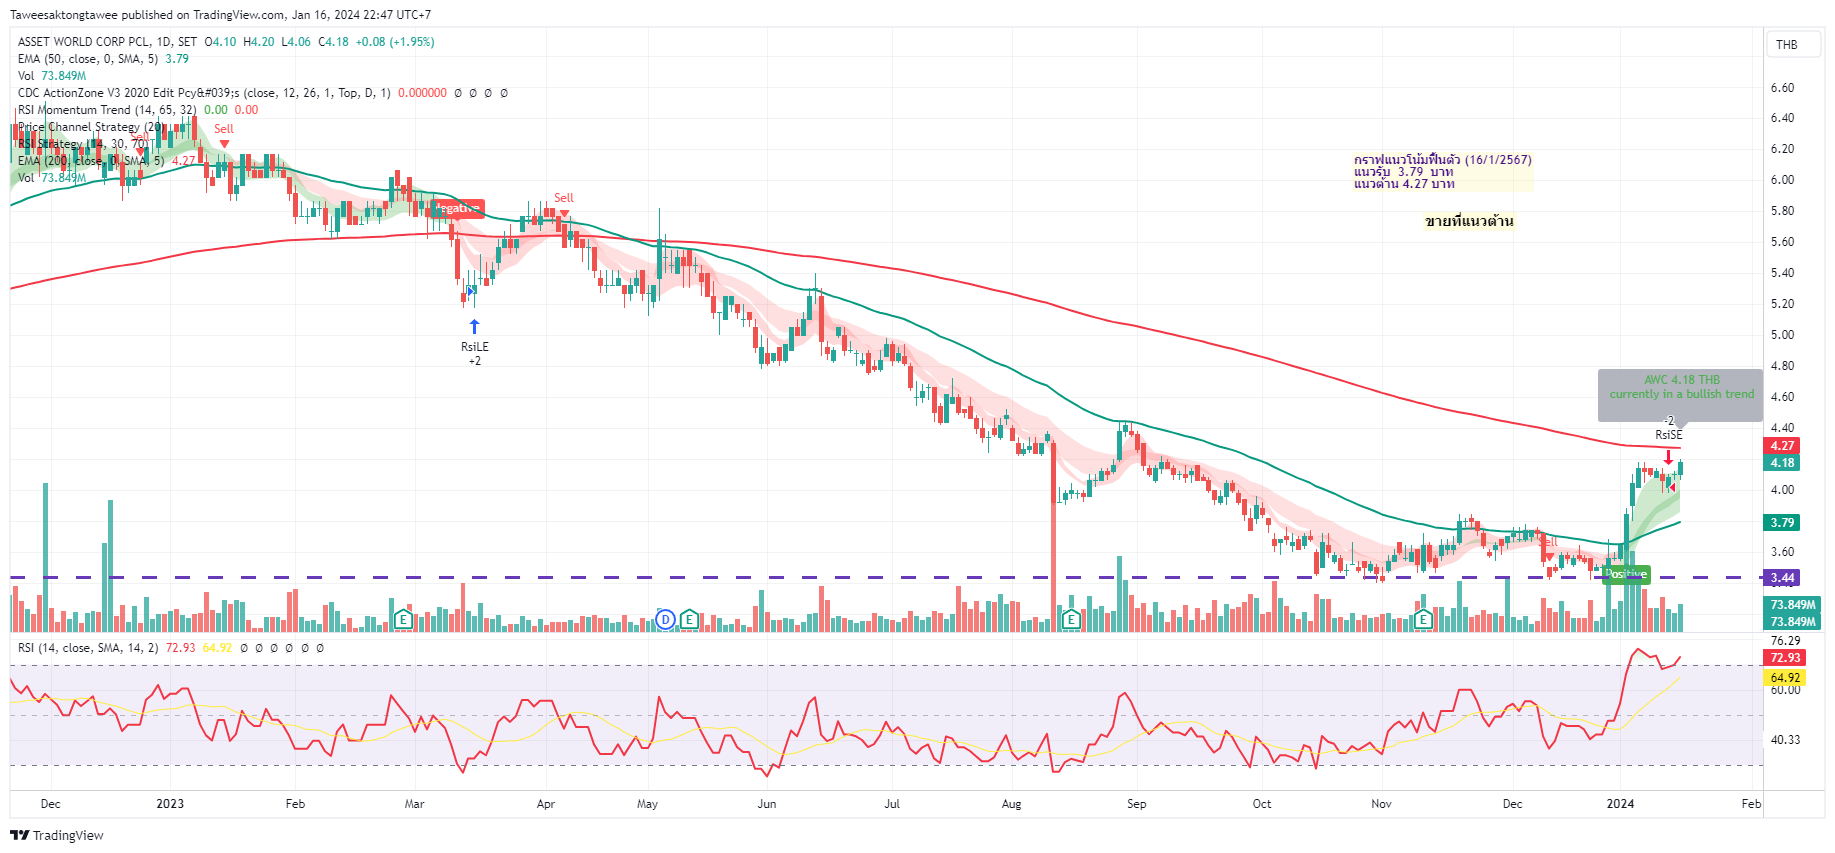This screenshot has height=853, width=1835.
Task: Select the RSI Momentum Trend indicator legend
Action: [x=107, y=110]
